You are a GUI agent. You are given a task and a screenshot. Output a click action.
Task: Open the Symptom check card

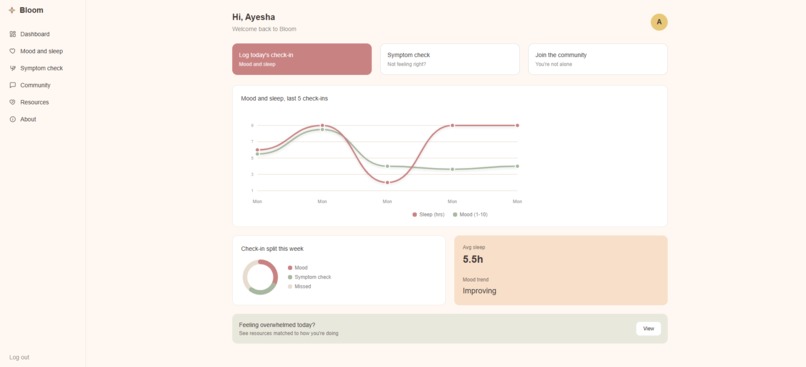coord(450,59)
